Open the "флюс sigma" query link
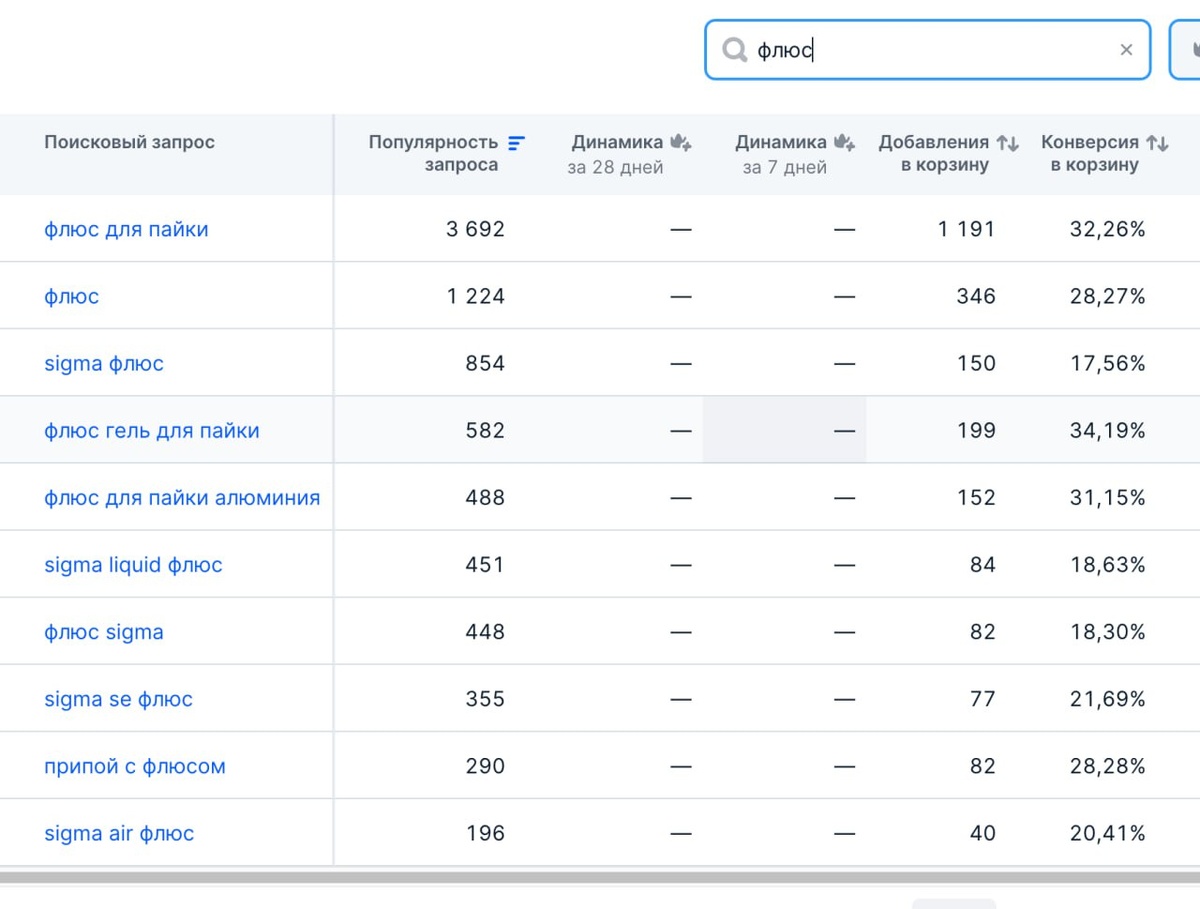 click(x=104, y=632)
